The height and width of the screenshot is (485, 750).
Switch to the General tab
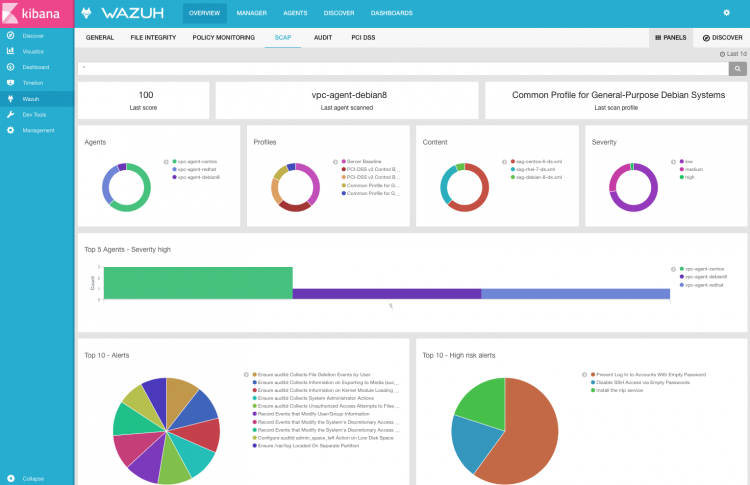(x=100, y=37)
